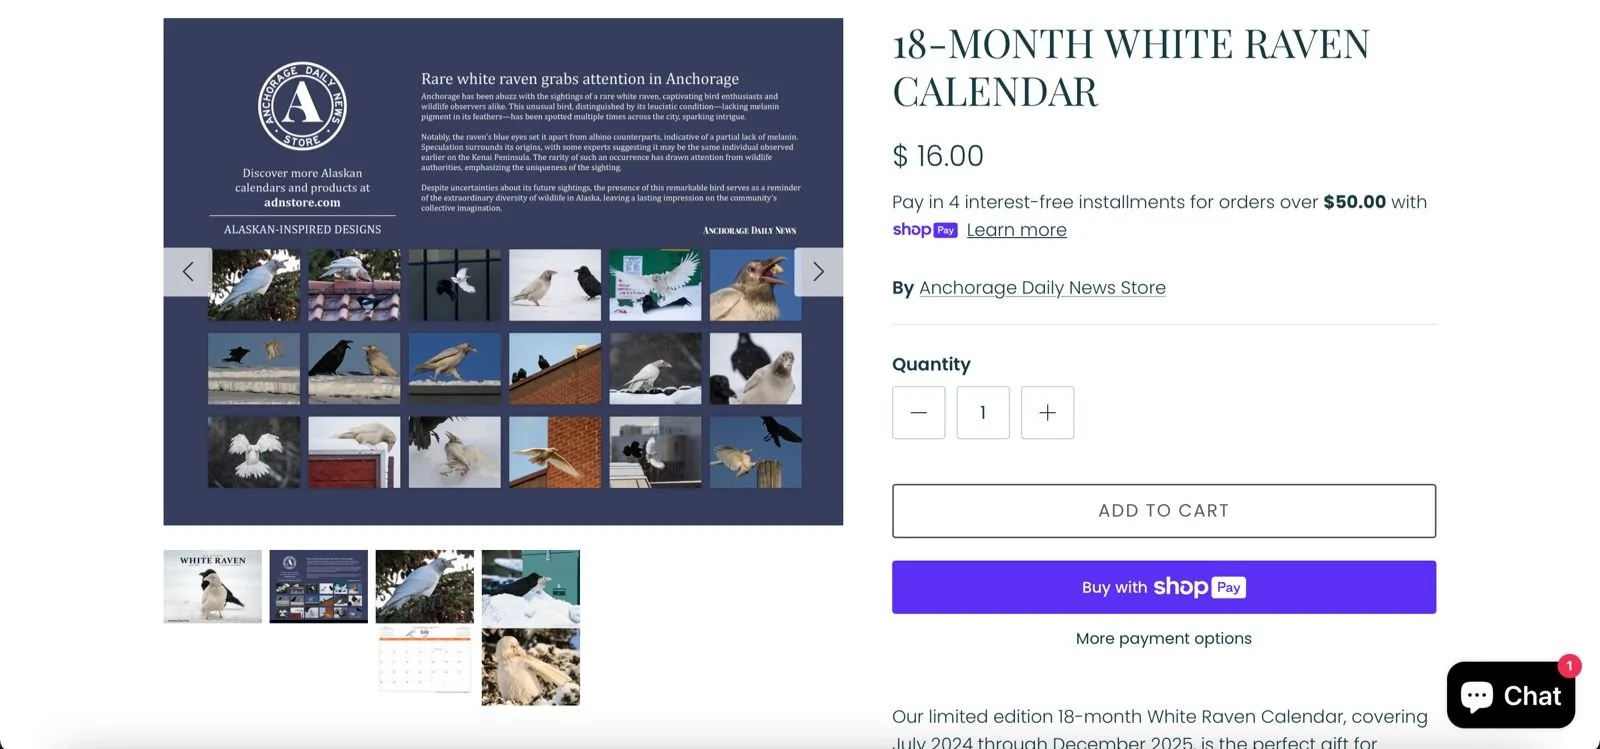Open the Learn more installments link
This screenshot has width=1600, height=749.
(x=1016, y=230)
